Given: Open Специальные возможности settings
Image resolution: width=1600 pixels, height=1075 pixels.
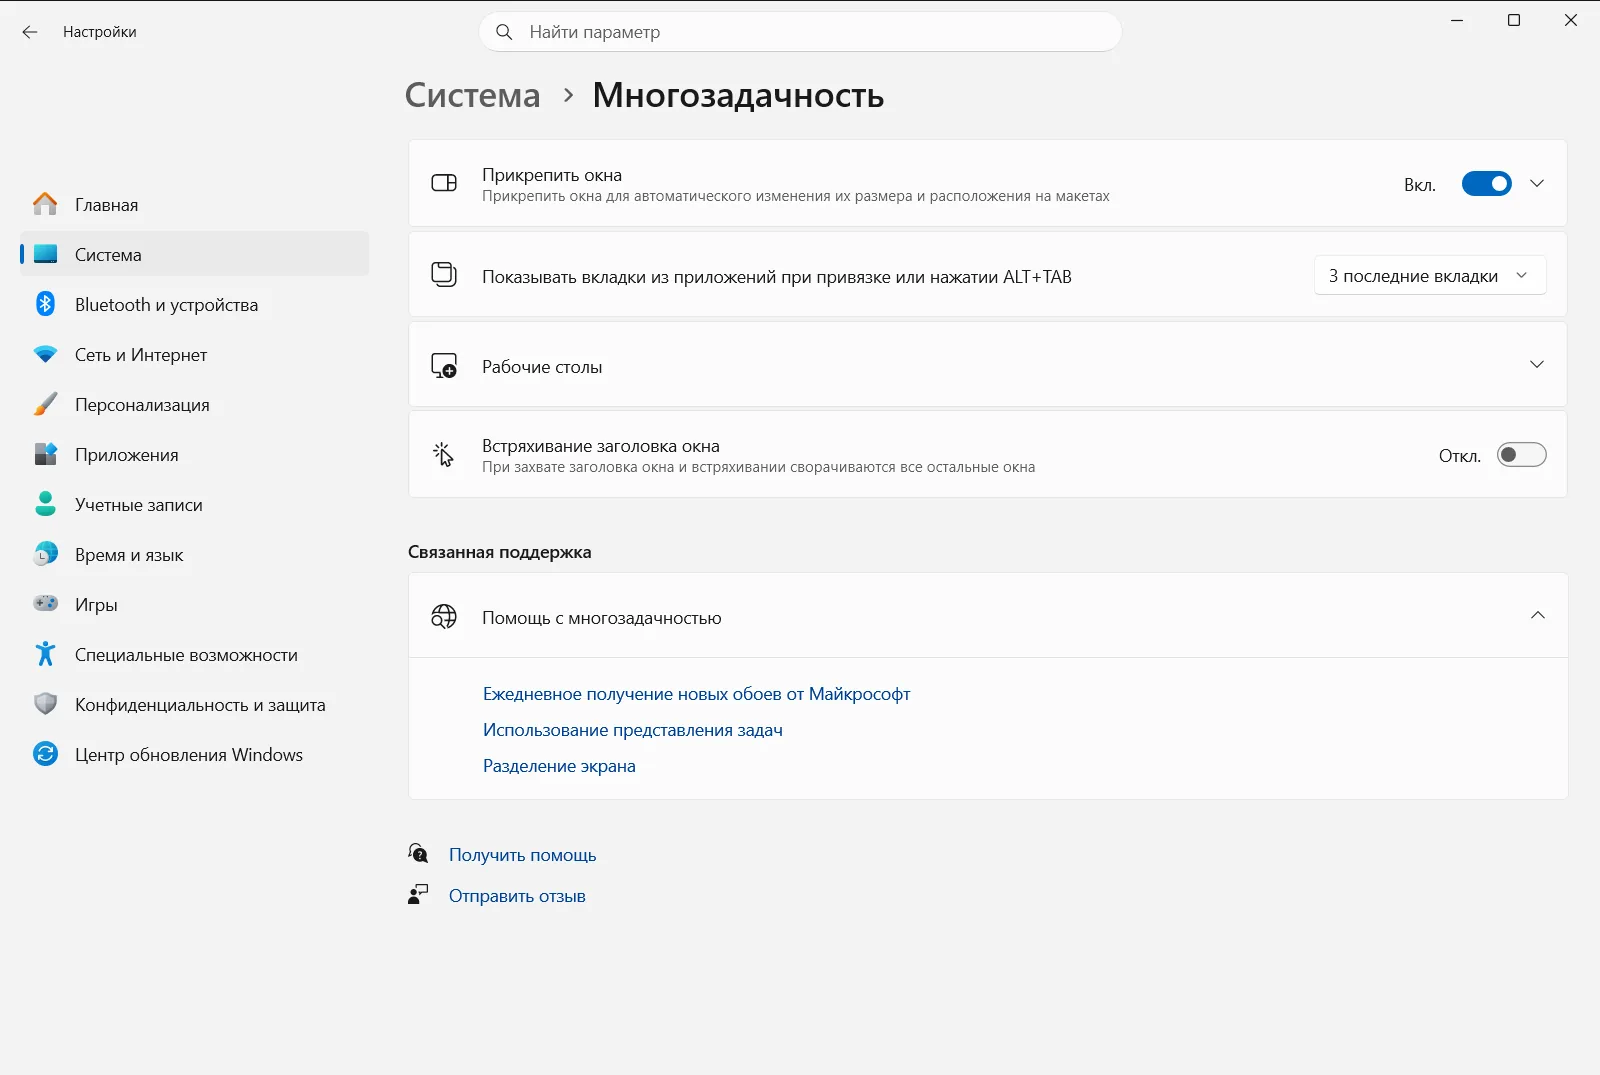Looking at the screenshot, I should [195, 654].
